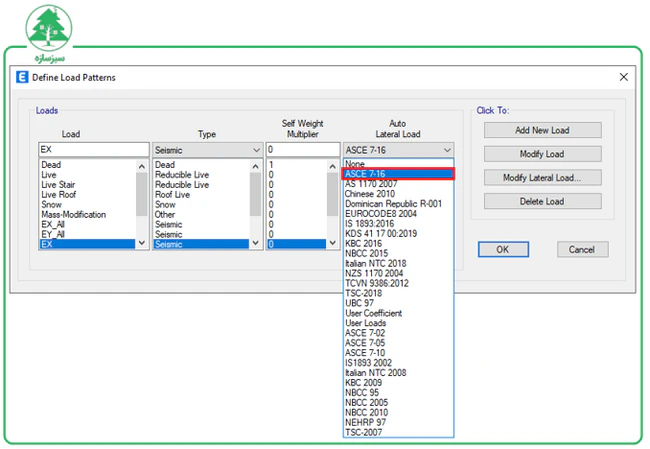Choose NBCC 2005 option
The image size is (650, 449).
(398, 403)
